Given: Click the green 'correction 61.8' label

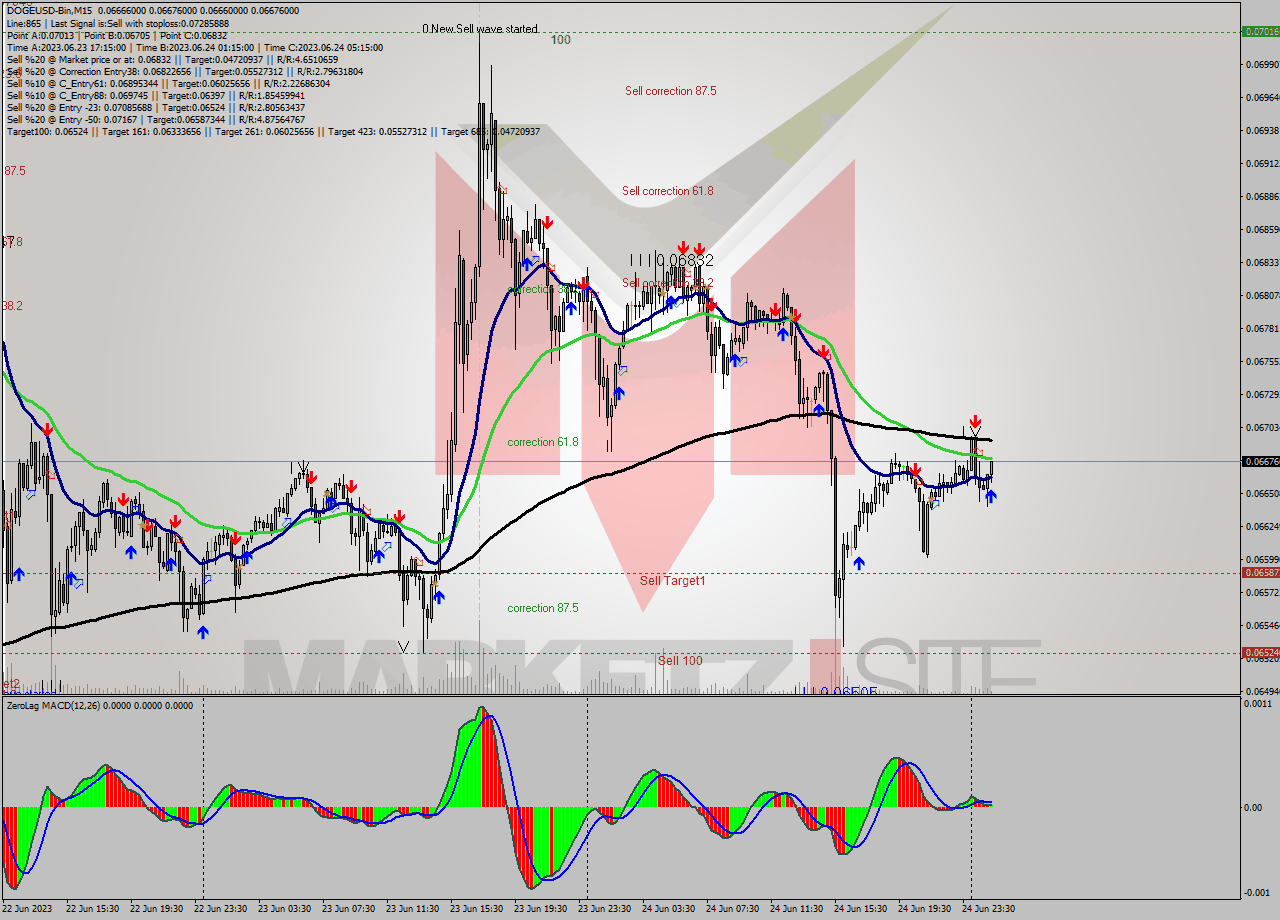Looking at the screenshot, I should click(542, 442).
